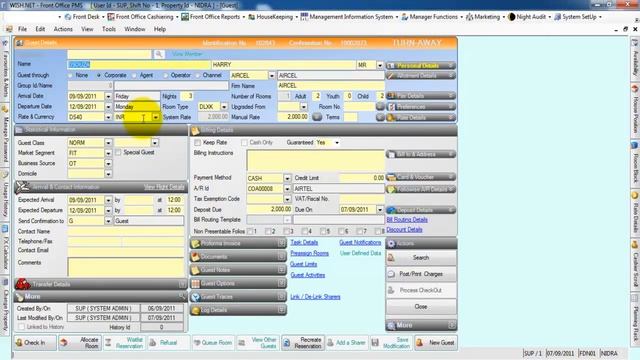The image size is (640, 360).
Task: Open the Guest Limits link
Action: click(303, 264)
